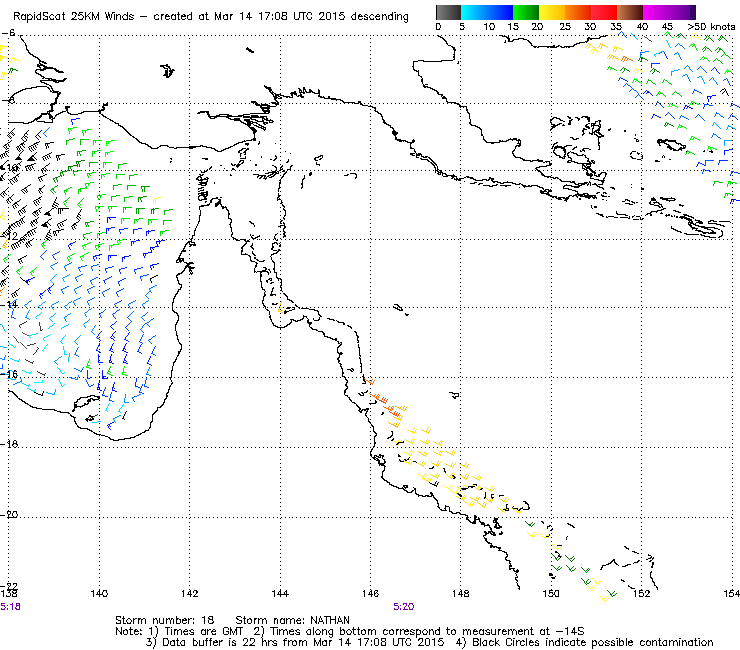Click the longitude label 148

tap(461, 594)
